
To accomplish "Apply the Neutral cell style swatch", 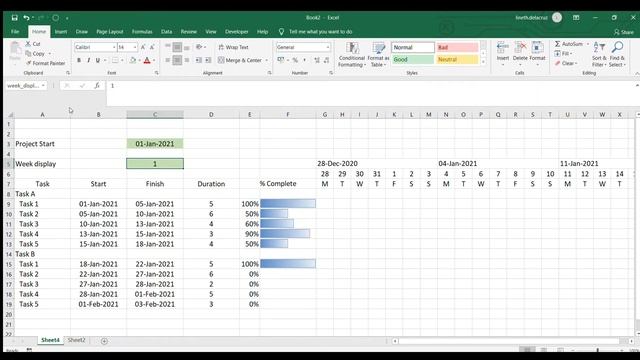I will (x=458, y=59).
